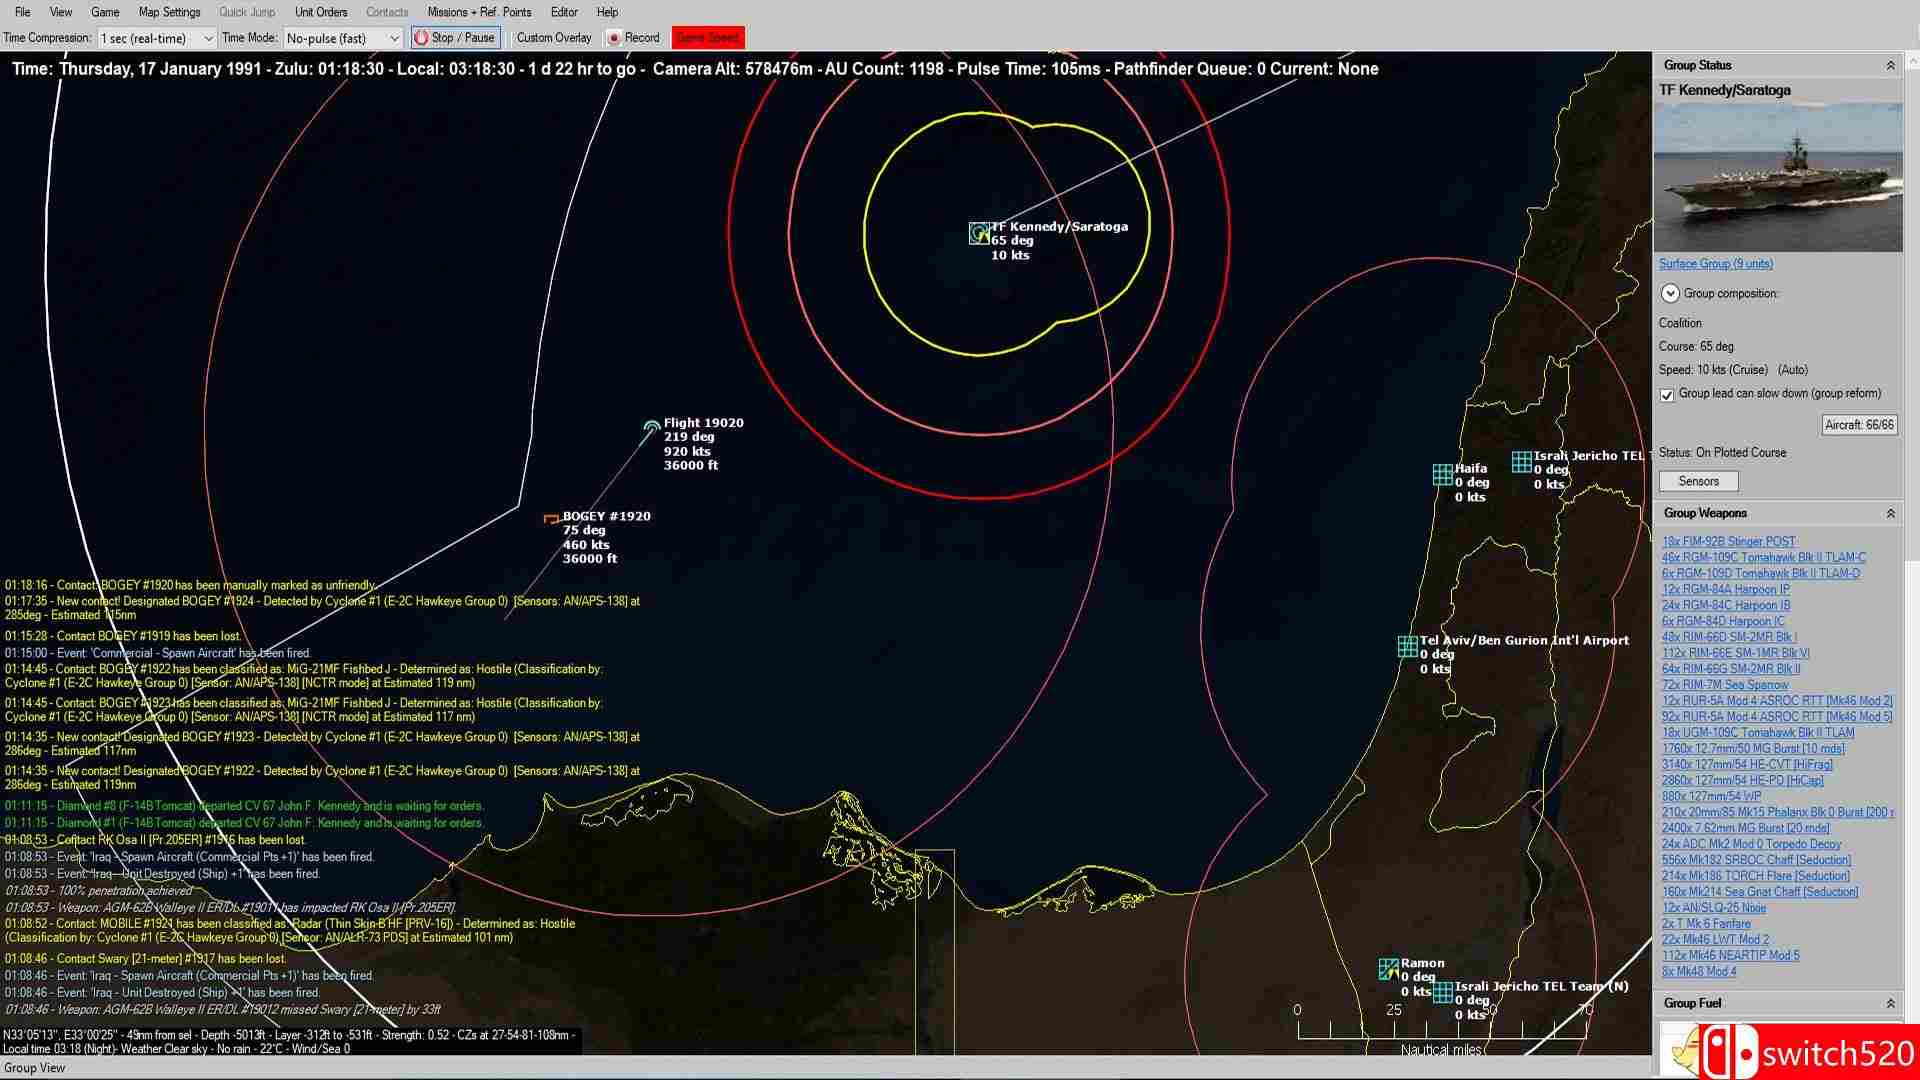Collapse the Group Weapons panel
This screenshot has width=1920, height=1080.
tap(1891, 513)
